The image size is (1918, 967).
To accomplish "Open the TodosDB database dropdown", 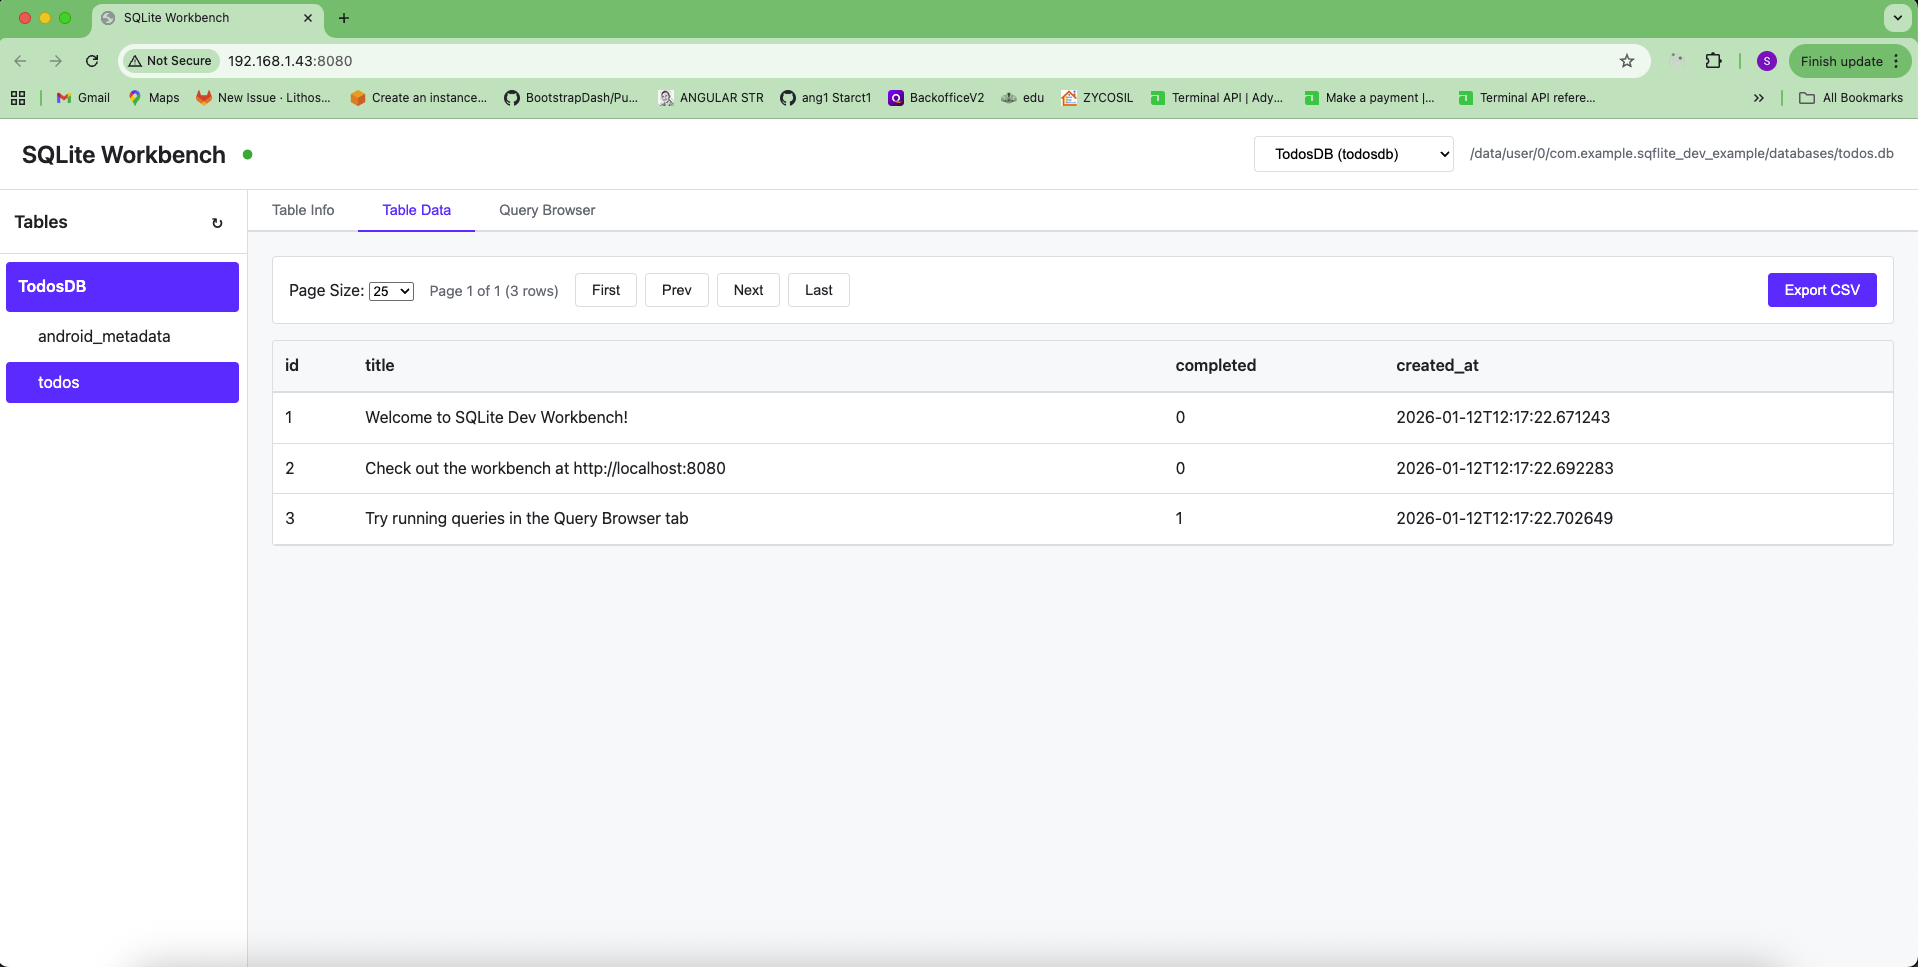I will (x=1353, y=154).
